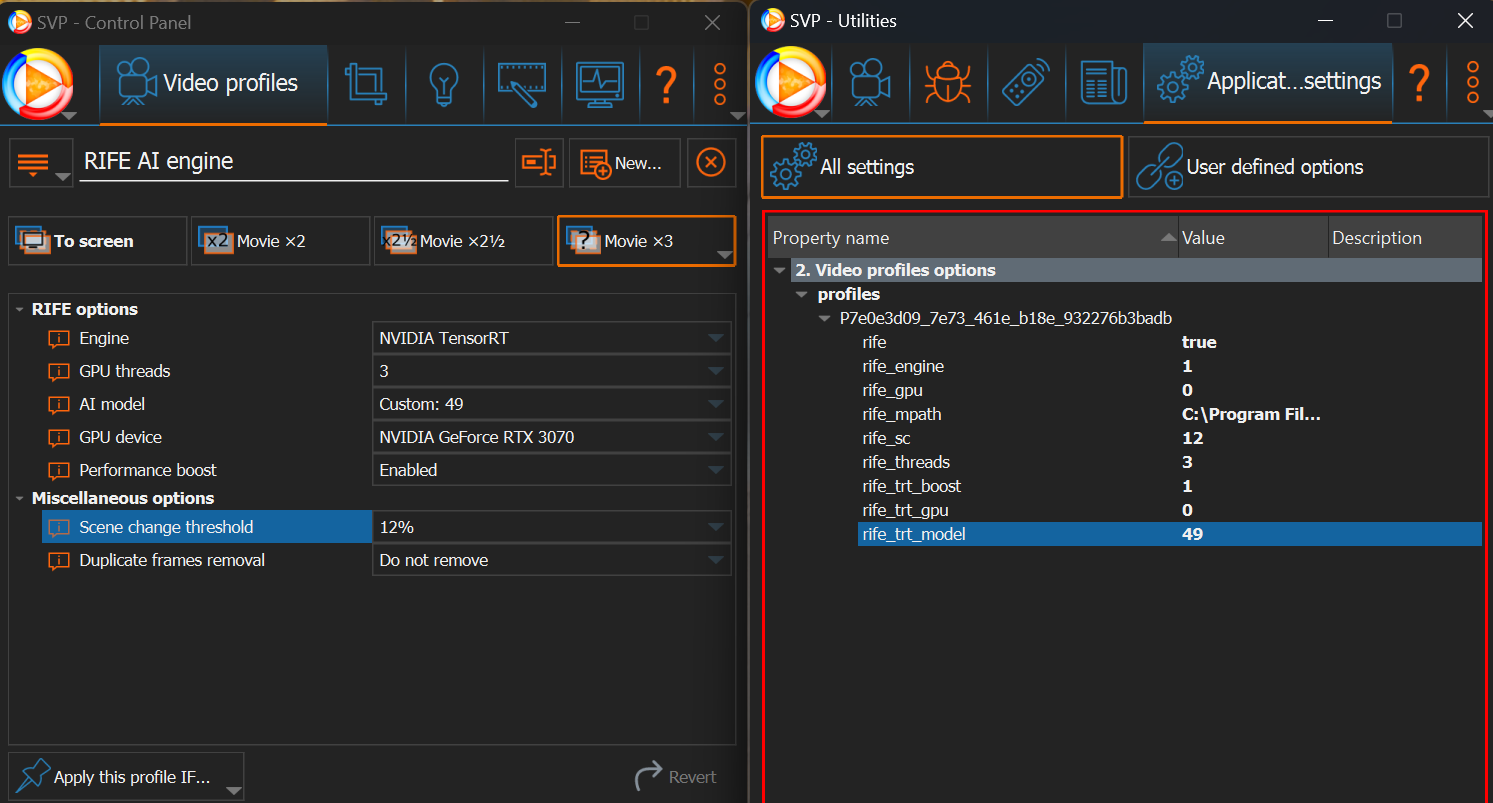Open the Engine dropdown NVIDIA TensorRT

pyautogui.click(x=550, y=339)
